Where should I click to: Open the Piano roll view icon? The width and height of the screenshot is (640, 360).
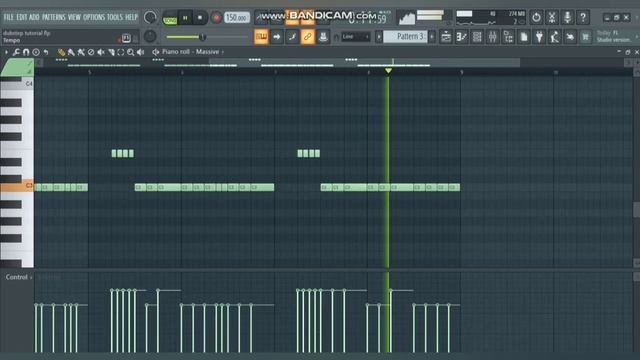(462, 37)
